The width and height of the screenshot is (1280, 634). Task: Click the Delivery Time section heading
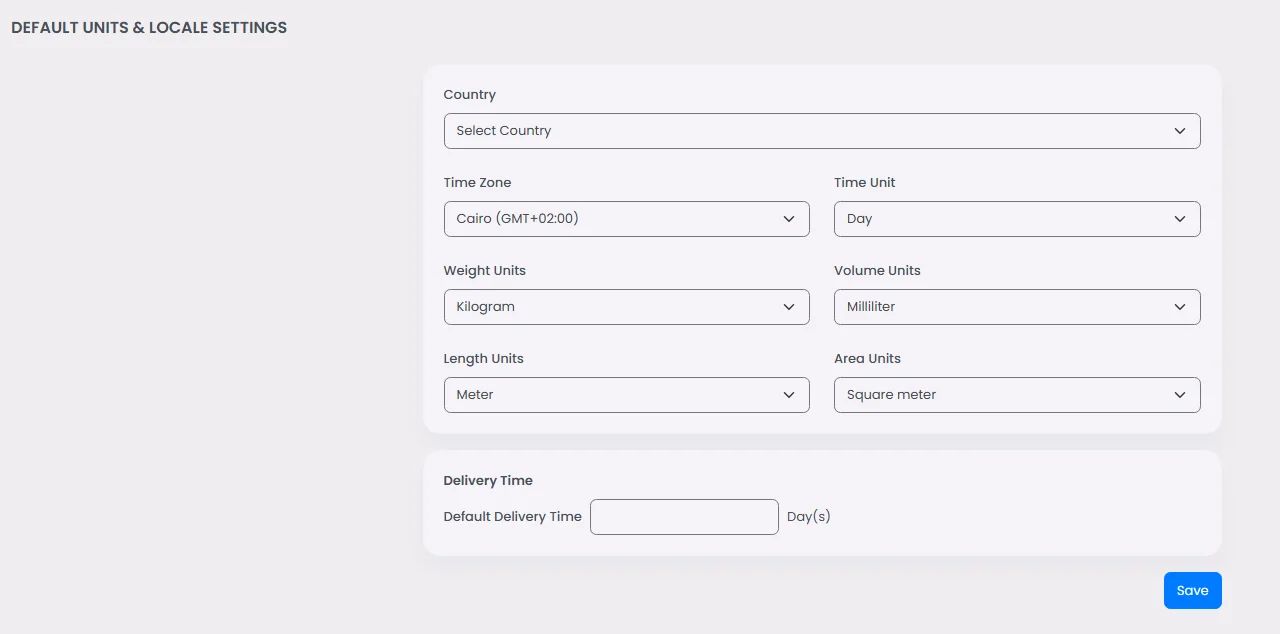[488, 481]
